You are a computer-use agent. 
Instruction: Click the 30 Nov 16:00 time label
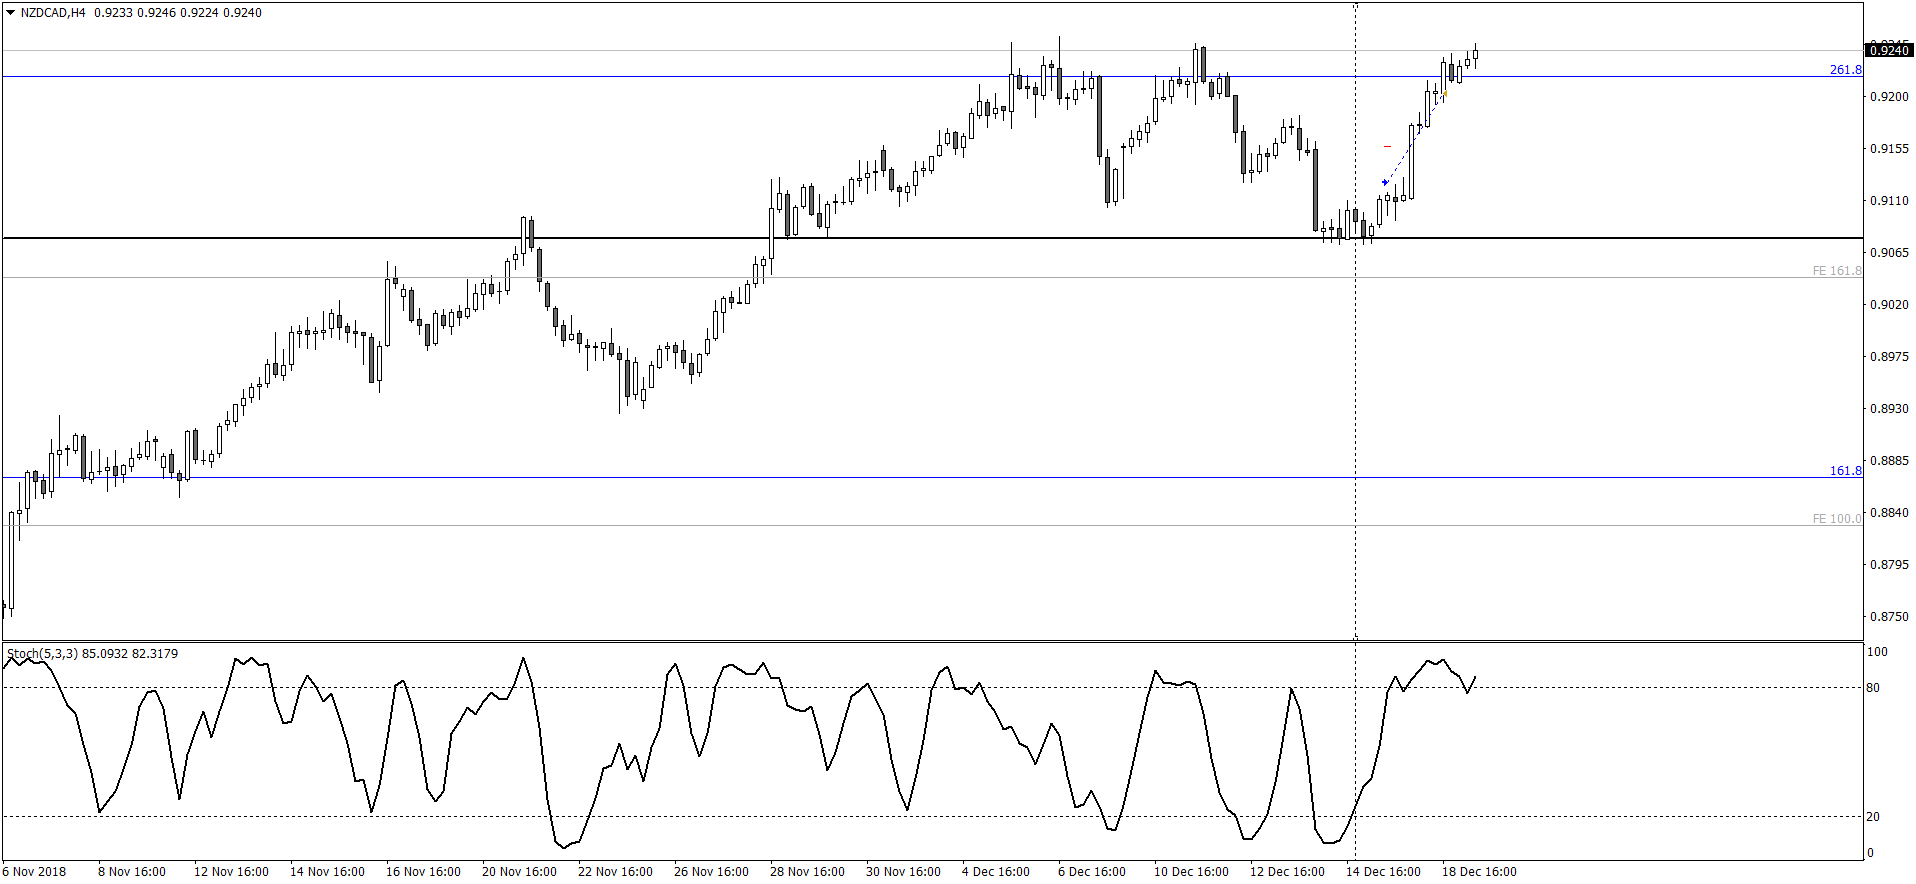point(903,872)
